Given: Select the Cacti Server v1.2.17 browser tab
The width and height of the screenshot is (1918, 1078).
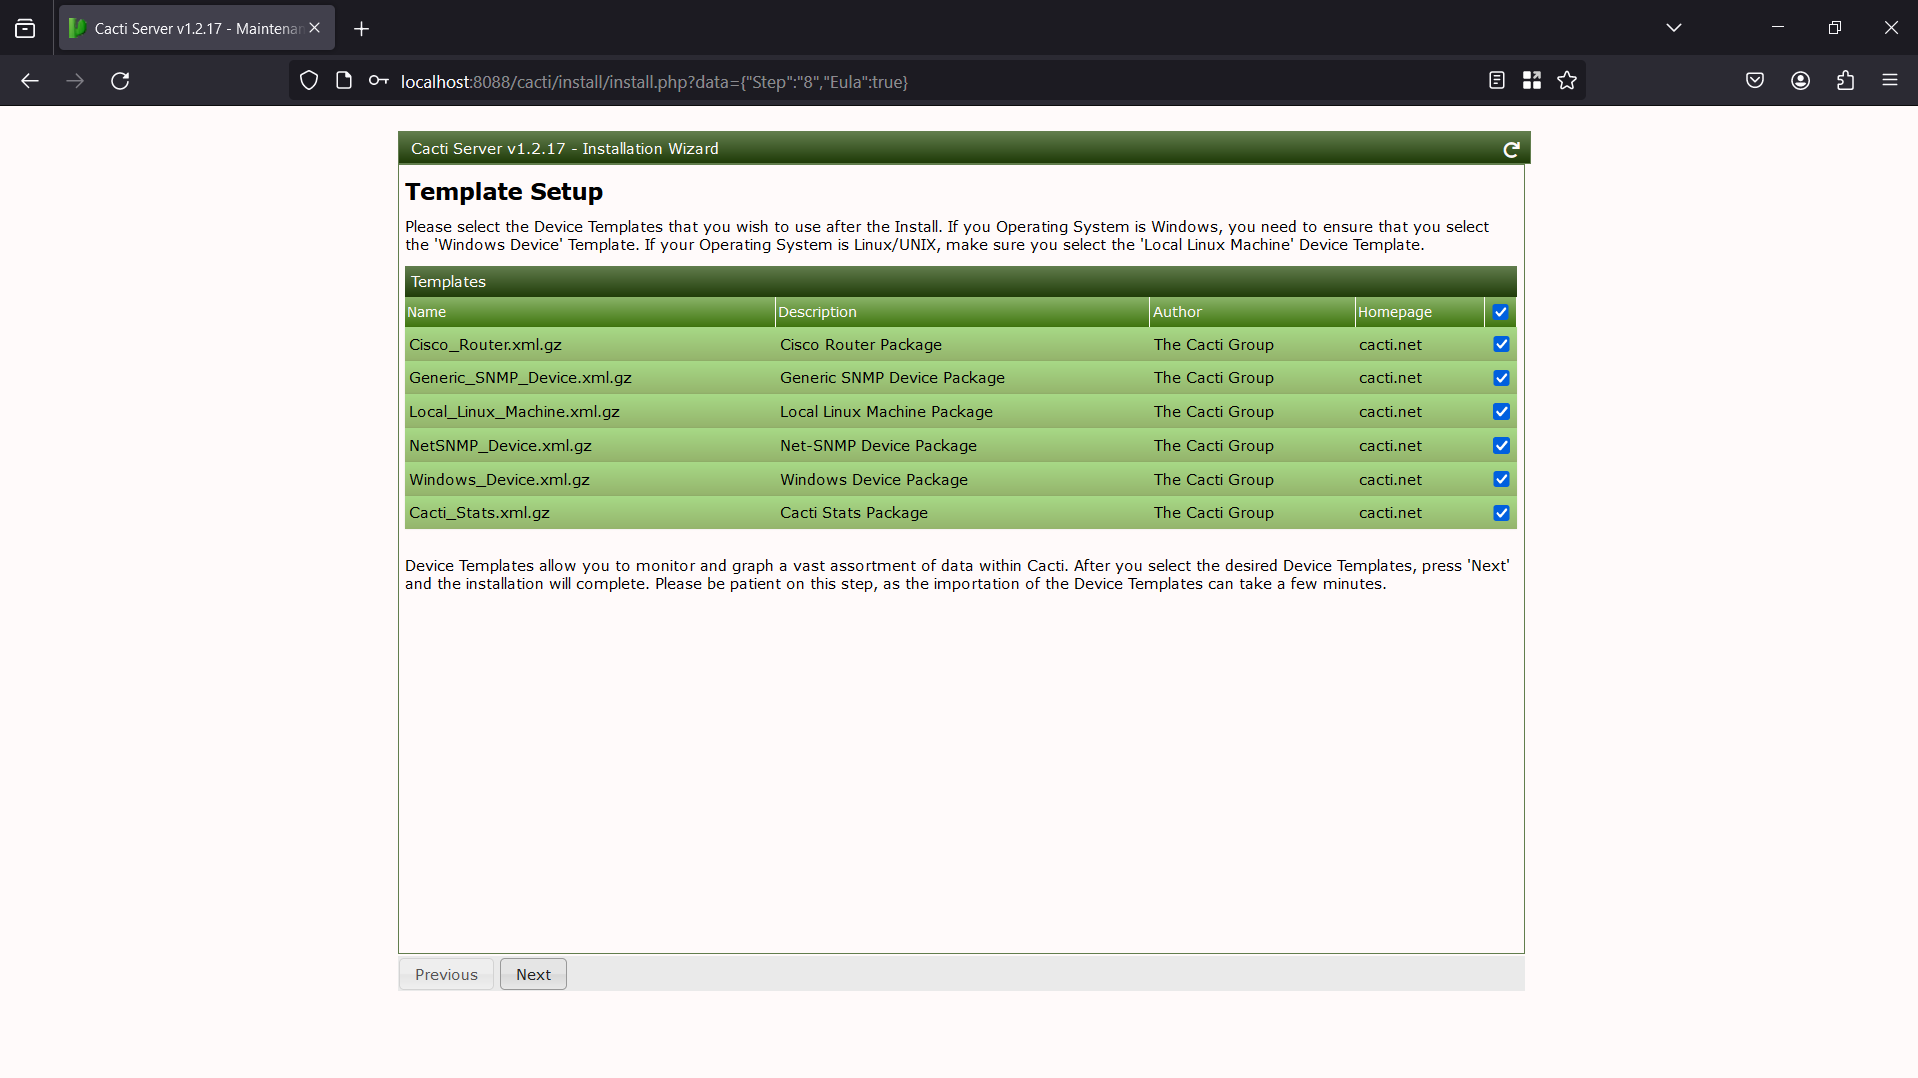Looking at the screenshot, I should point(197,28).
